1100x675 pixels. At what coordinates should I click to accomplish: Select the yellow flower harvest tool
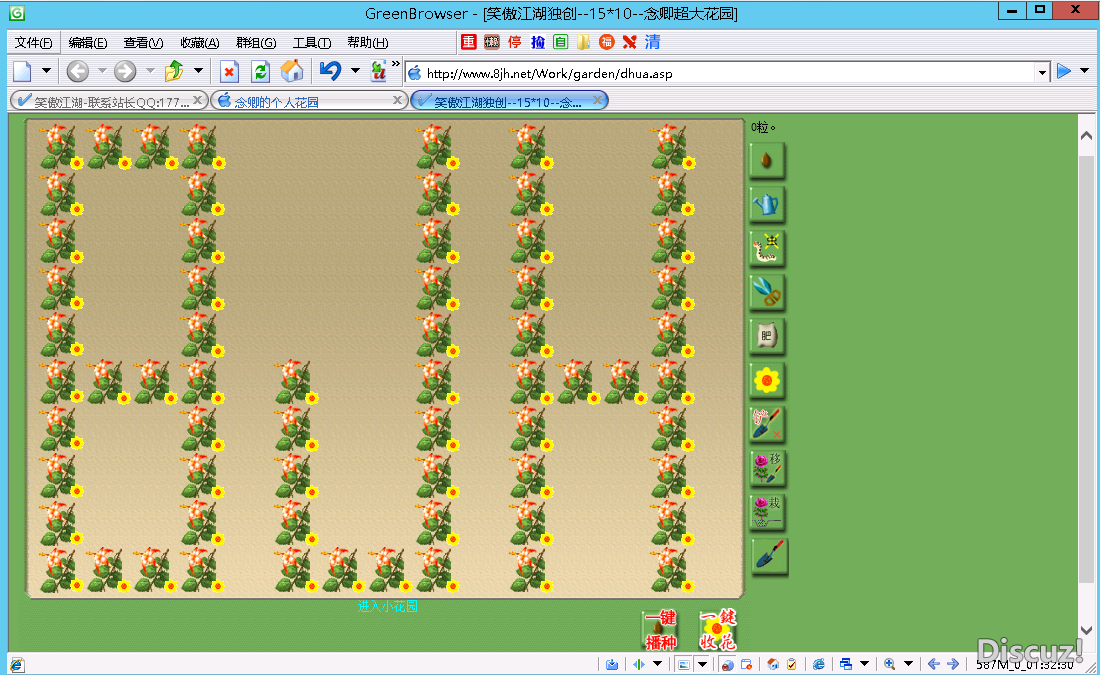pyautogui.click(x=767, y=380)
